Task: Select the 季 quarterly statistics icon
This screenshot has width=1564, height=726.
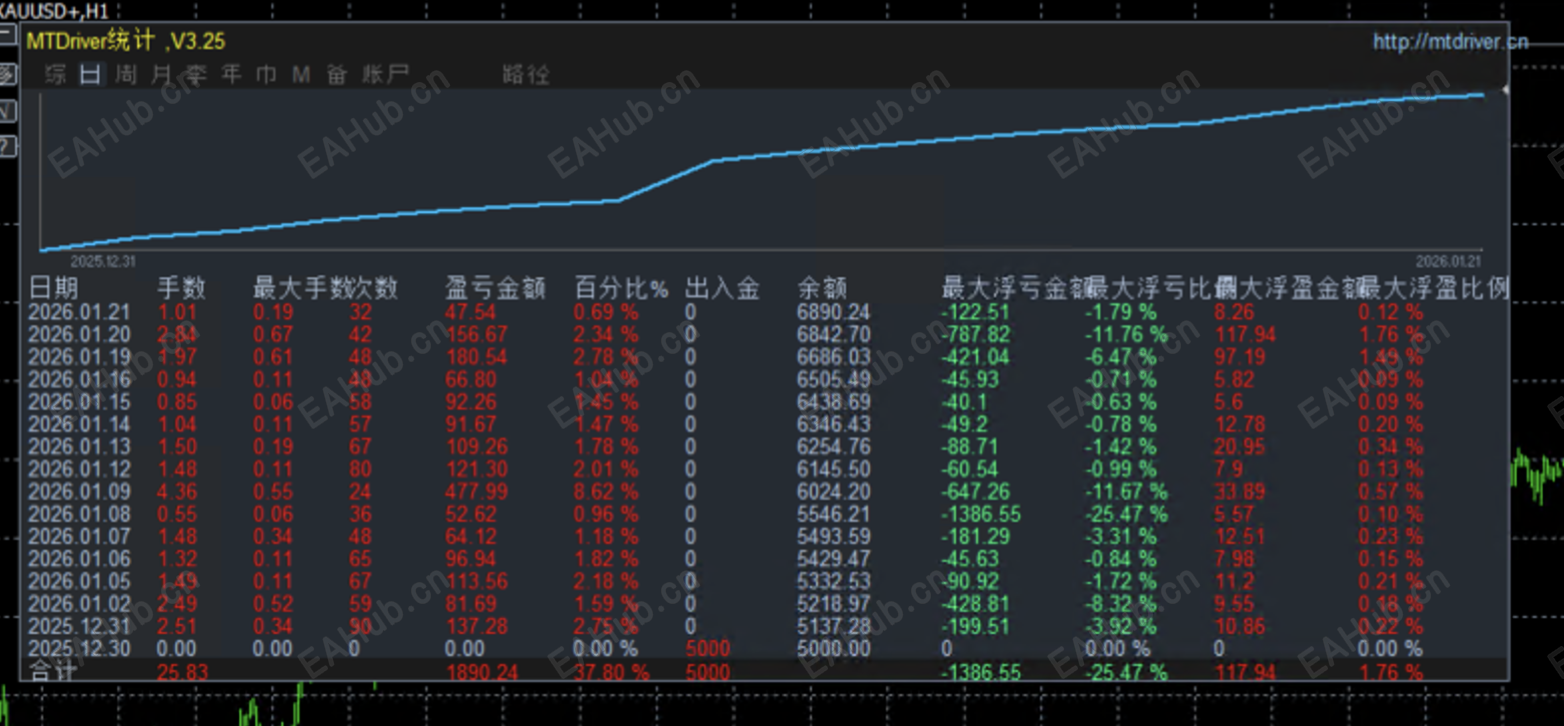Action: tap(195, 74)
